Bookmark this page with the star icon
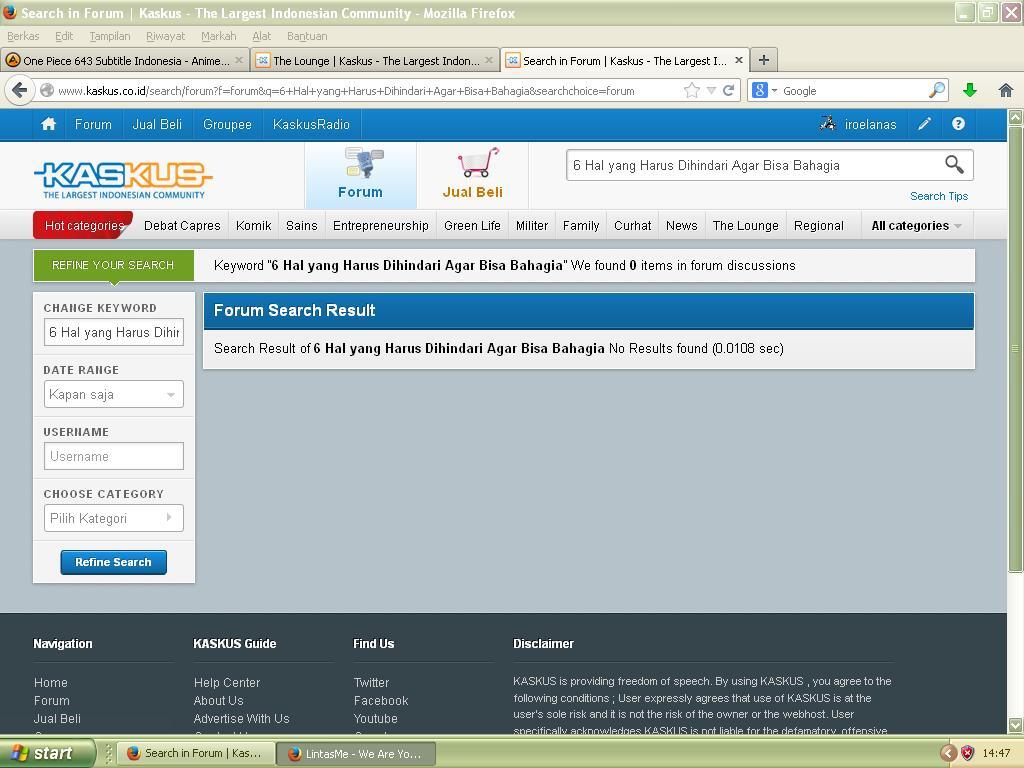1024x768 pixels. pos(692,91)
